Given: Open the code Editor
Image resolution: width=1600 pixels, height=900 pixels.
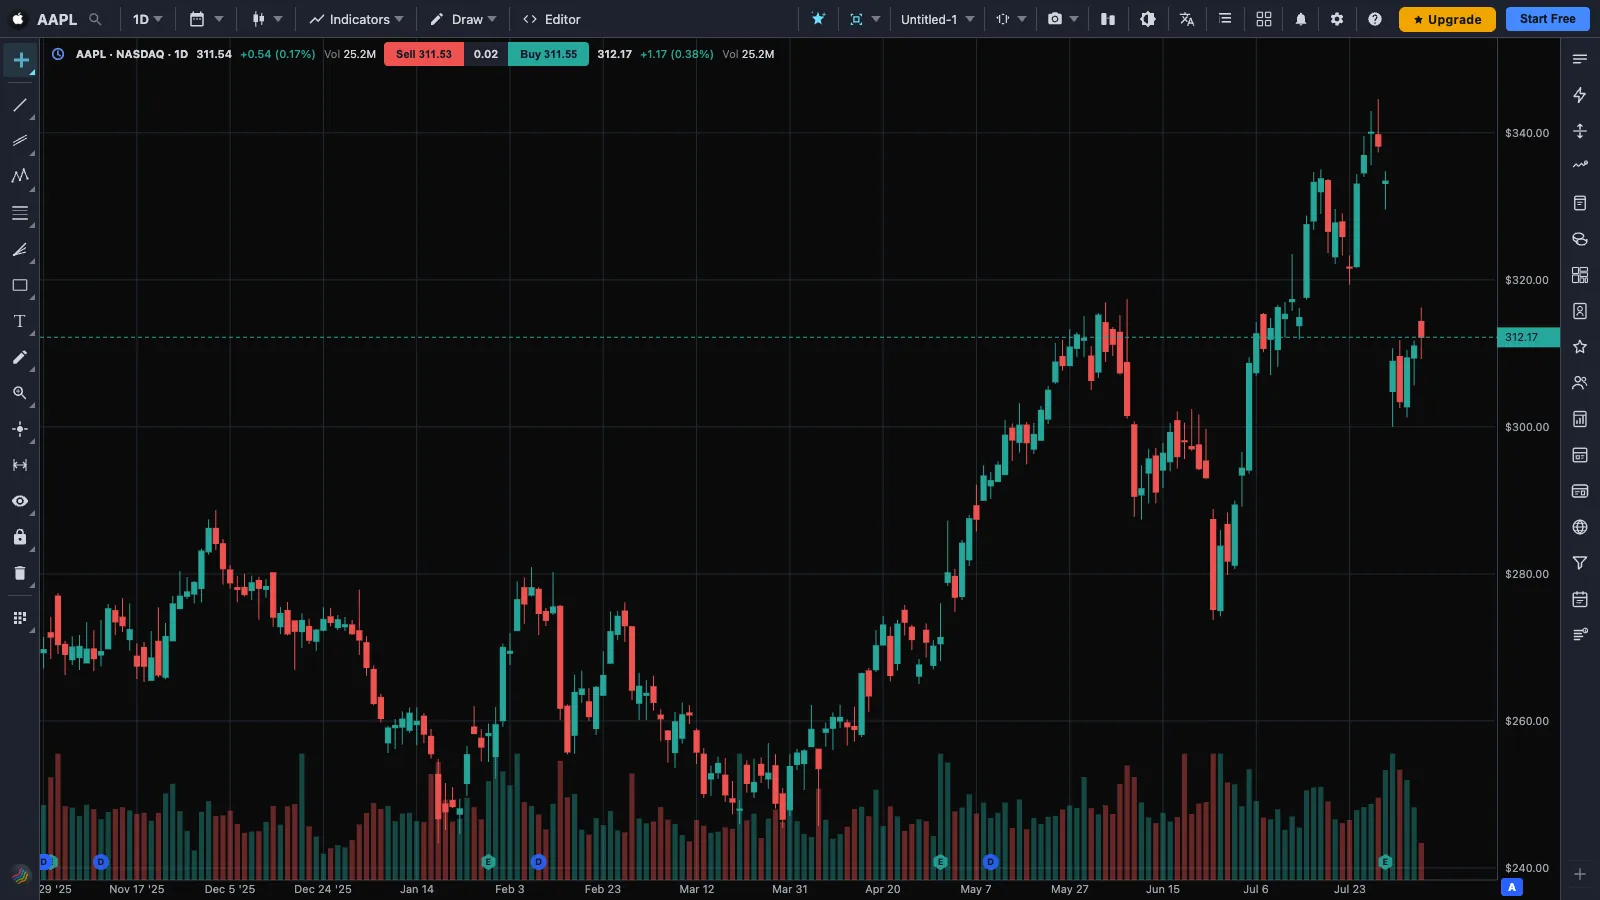Looking at the screenshot, I should point(552,19).
